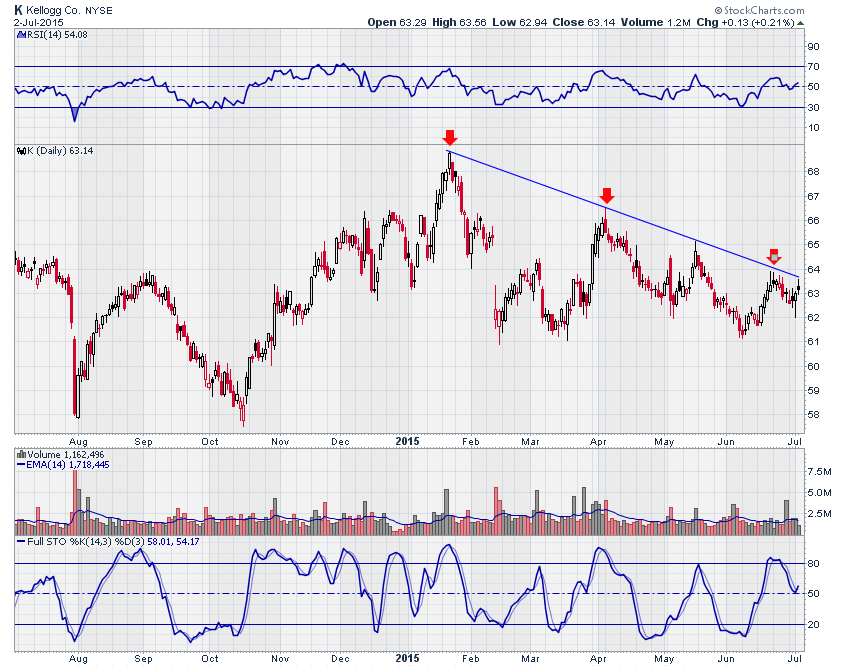Click the Chg +0.13 (+0.21%) value
This screenshot has height=666, width=848.
(745, 23)
